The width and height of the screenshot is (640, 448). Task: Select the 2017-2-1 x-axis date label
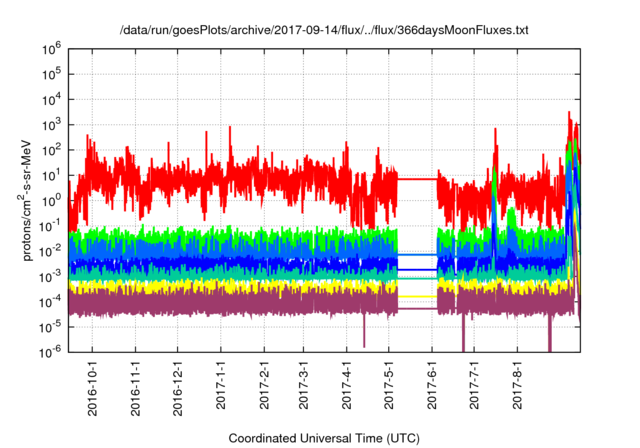[264, 385]
